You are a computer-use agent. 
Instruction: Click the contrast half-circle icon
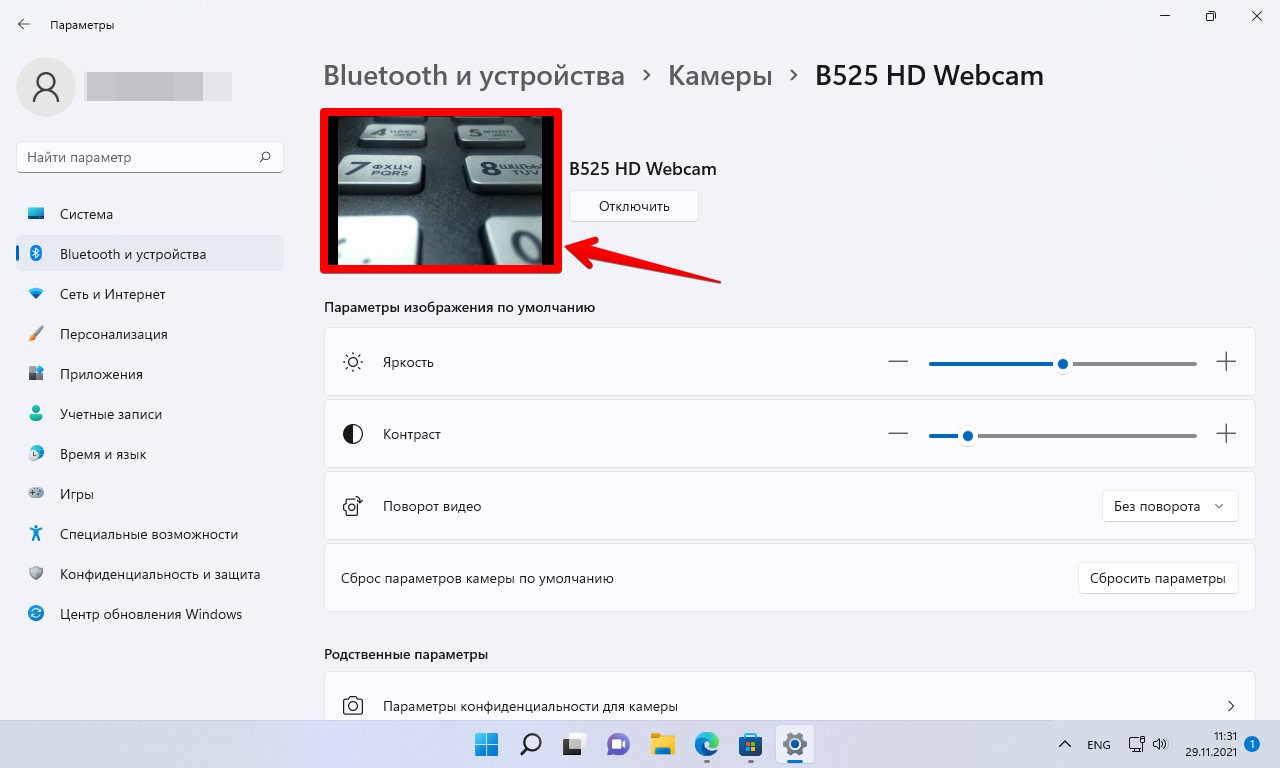[353, 434]
